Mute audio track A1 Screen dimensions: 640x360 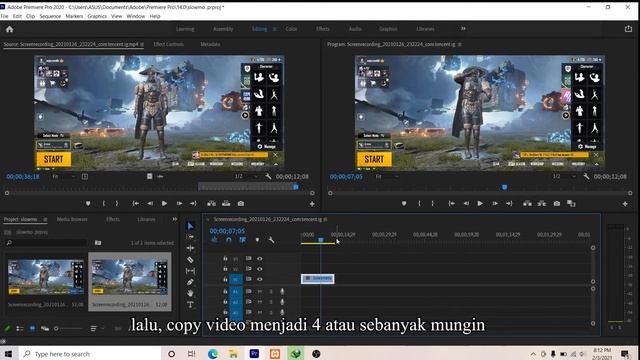coord(260,291)
